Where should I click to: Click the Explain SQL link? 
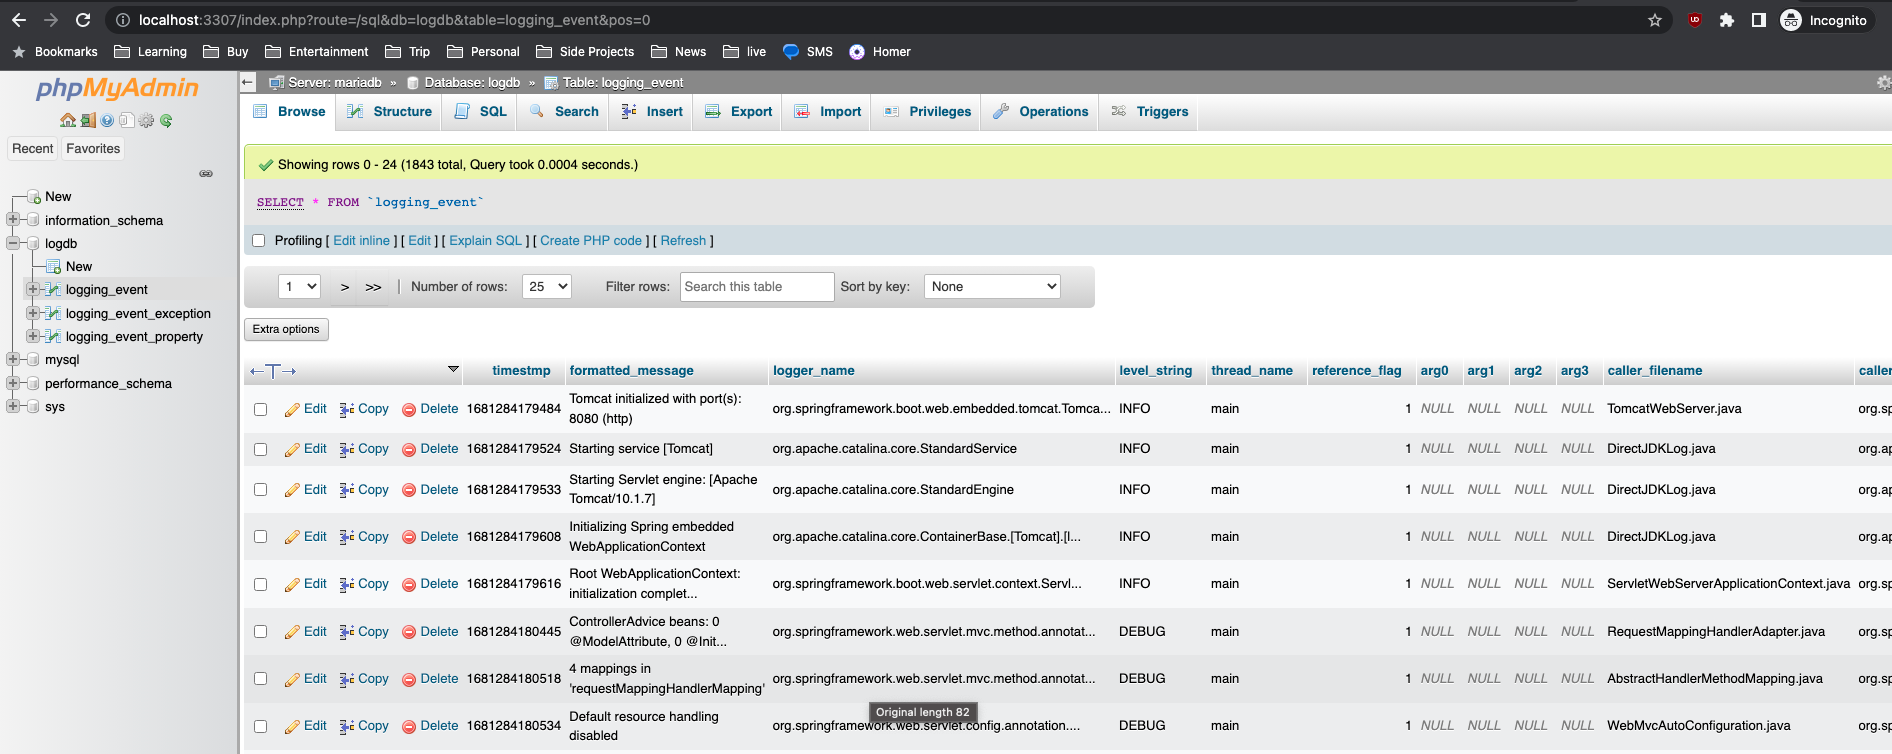coord(486,241)
